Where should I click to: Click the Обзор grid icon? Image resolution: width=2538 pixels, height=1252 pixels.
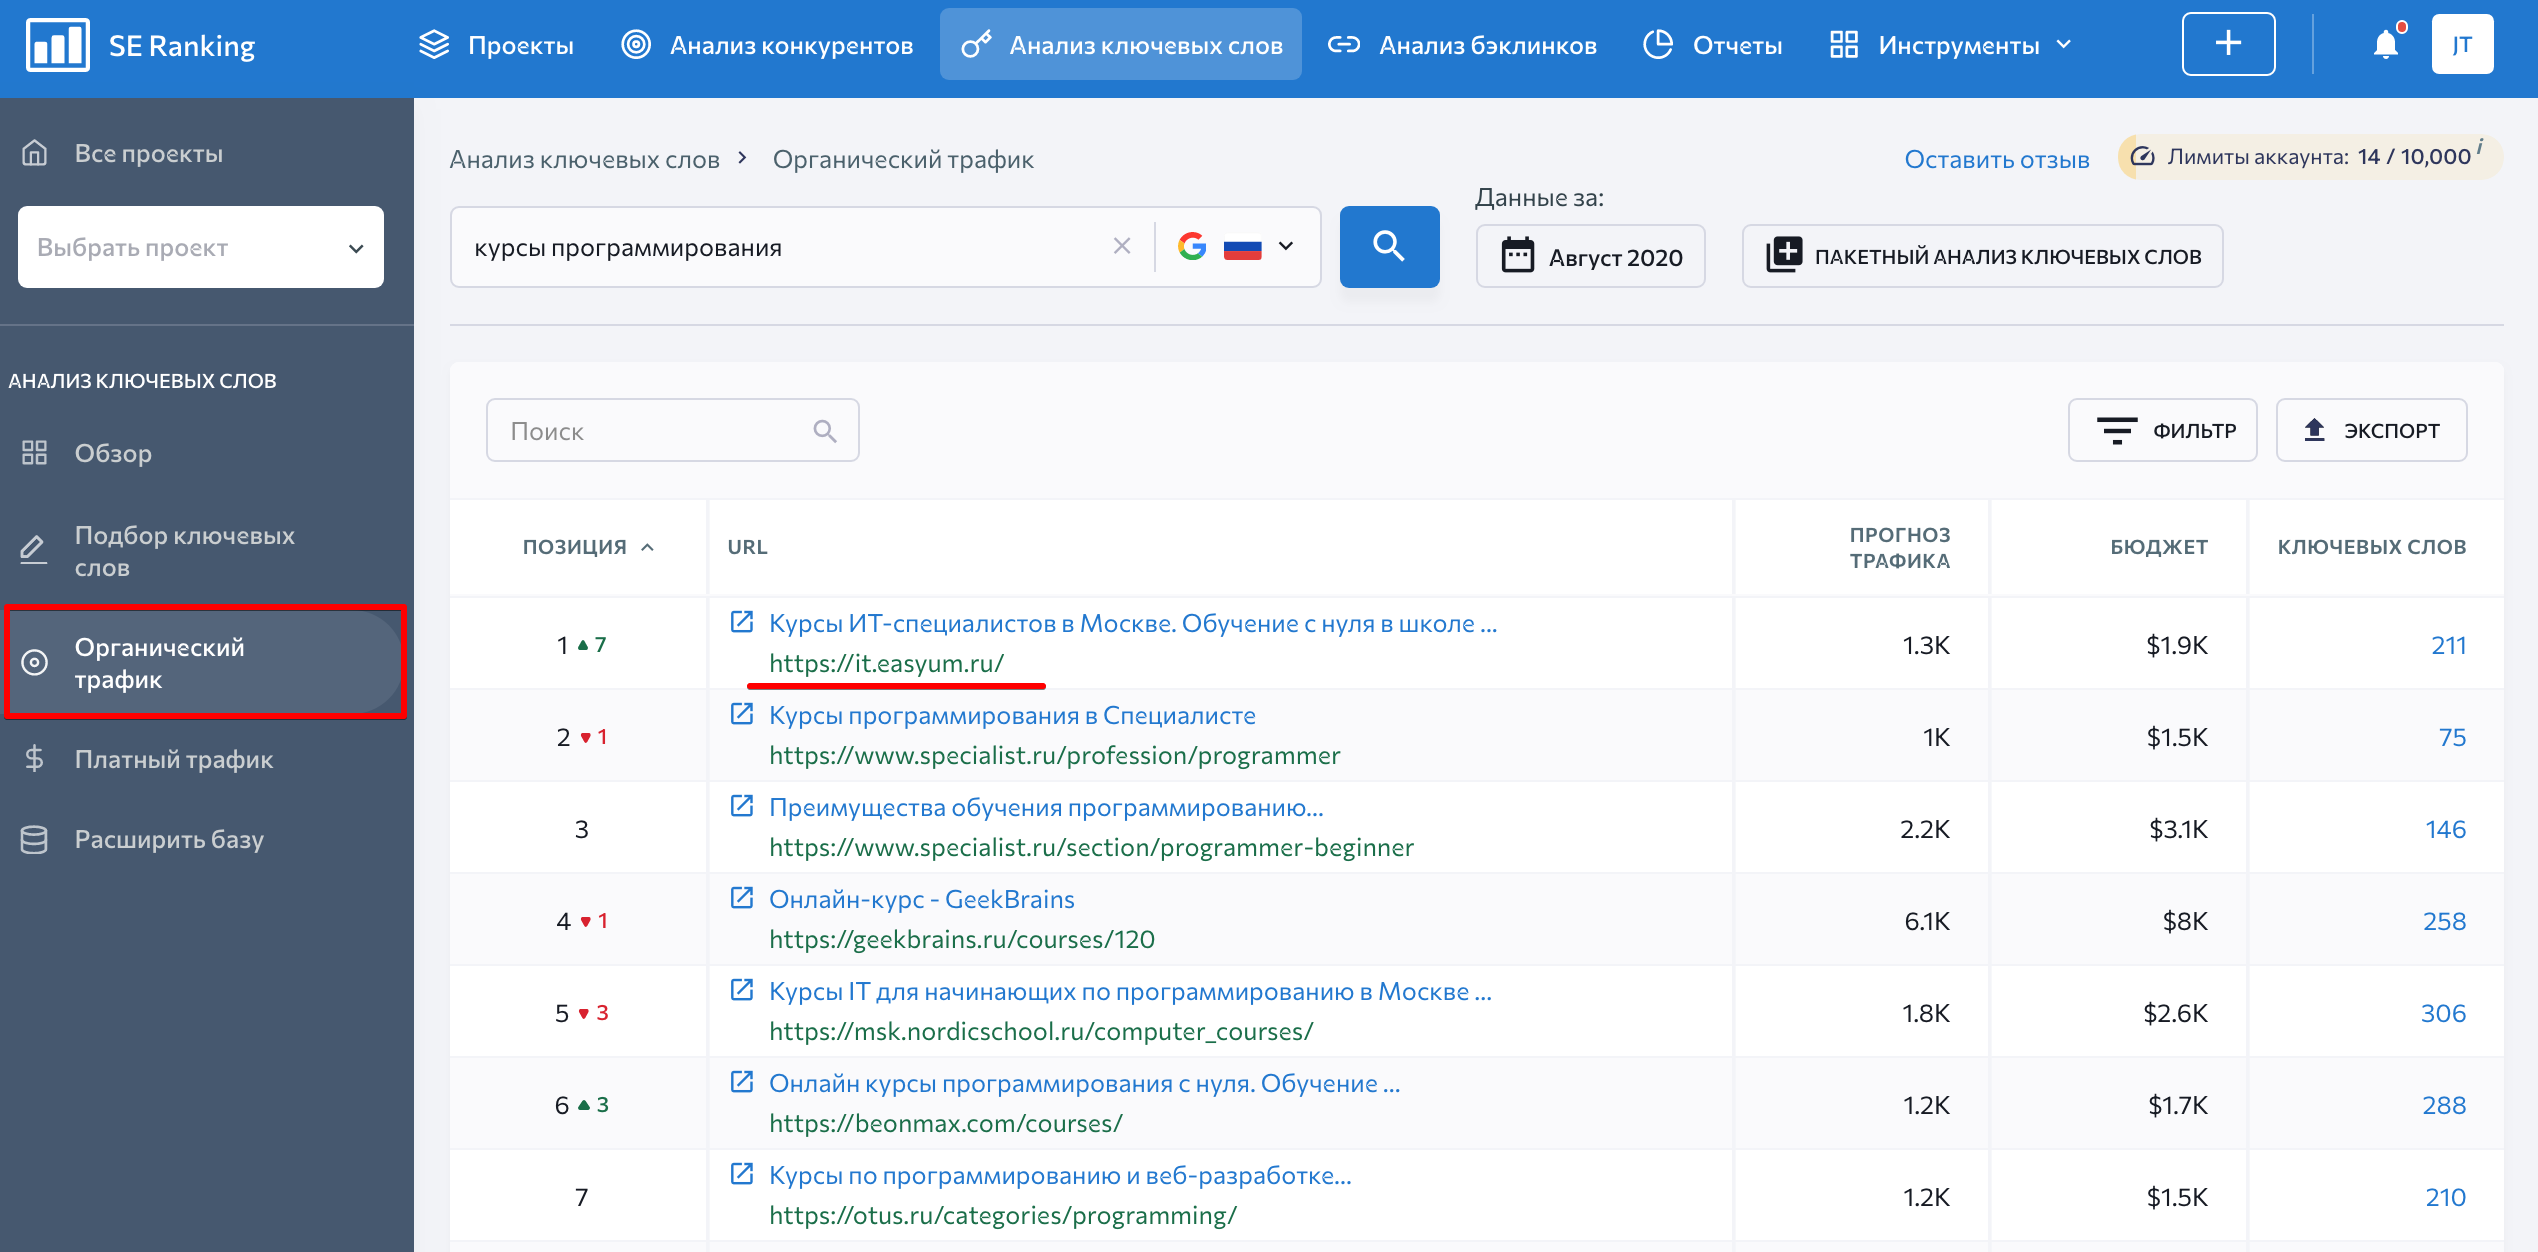pyautogui.click(x=35, y=453)
